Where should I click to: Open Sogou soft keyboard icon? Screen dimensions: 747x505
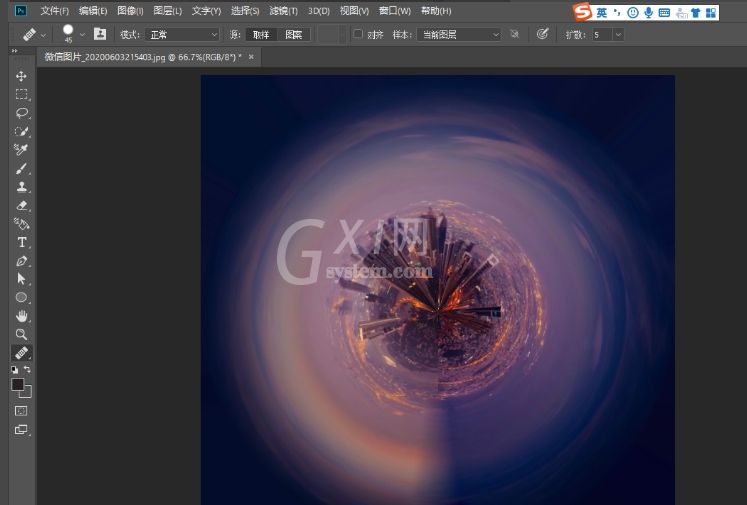[664, 13]
